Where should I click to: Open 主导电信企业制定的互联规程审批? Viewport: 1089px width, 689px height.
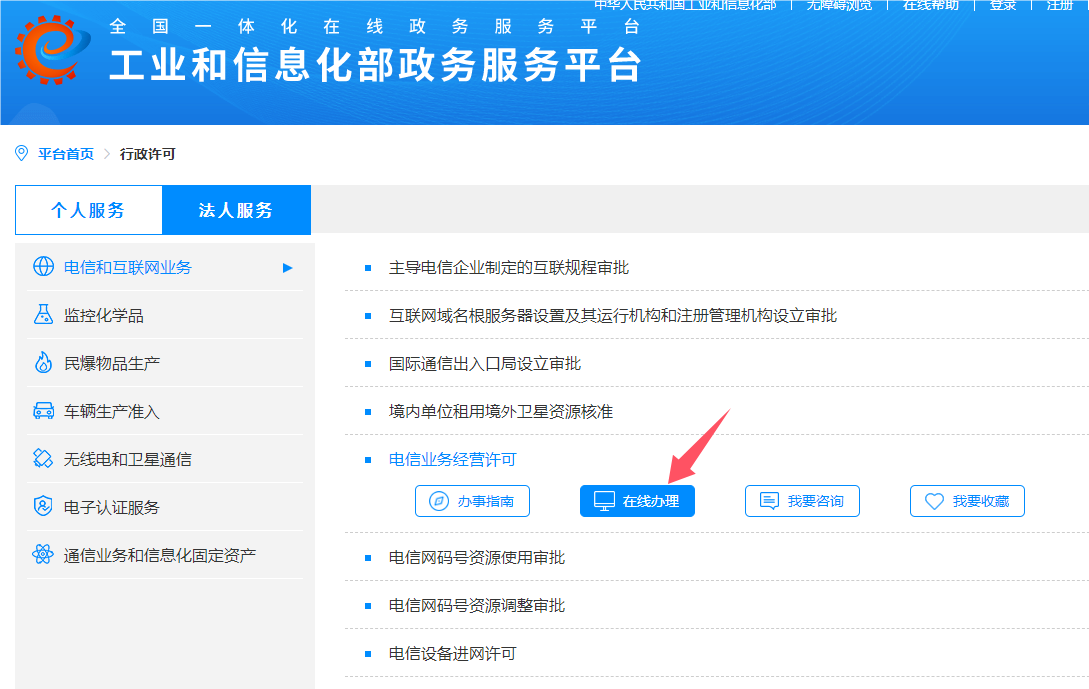pos(509,267)
